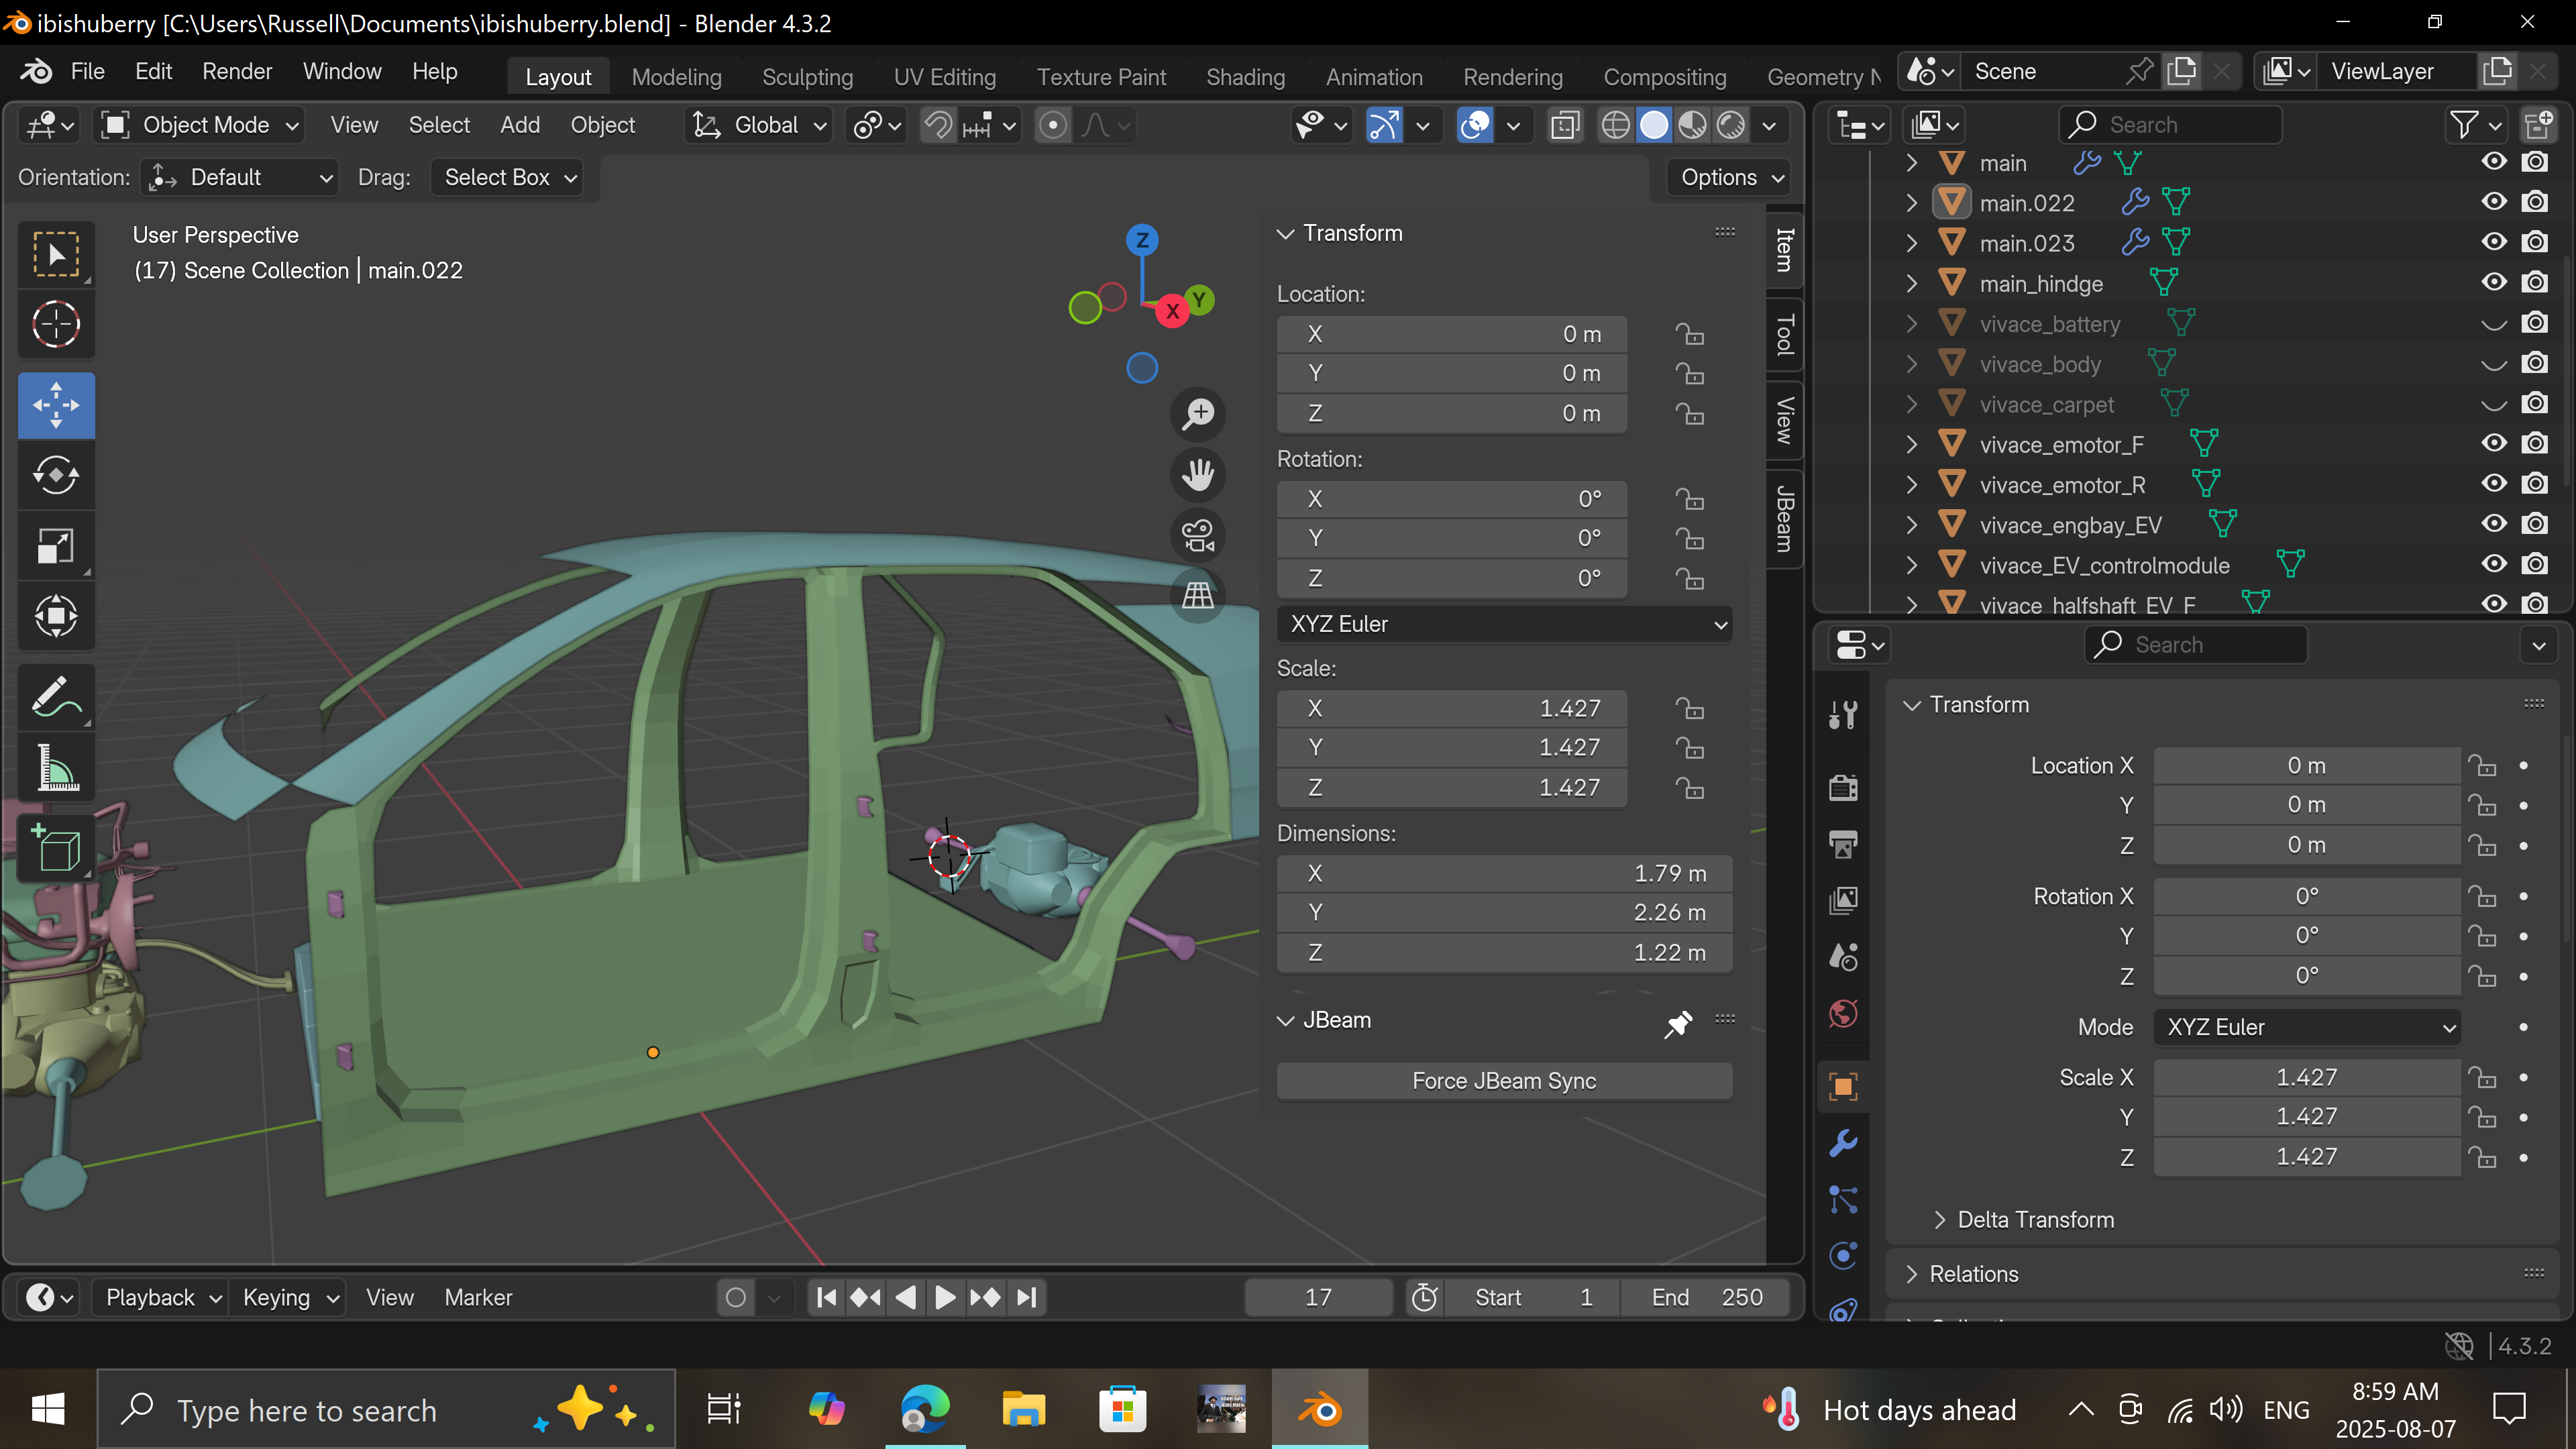
Task: Select material preview viewport shading
Action: click(x=1692, y=125)
